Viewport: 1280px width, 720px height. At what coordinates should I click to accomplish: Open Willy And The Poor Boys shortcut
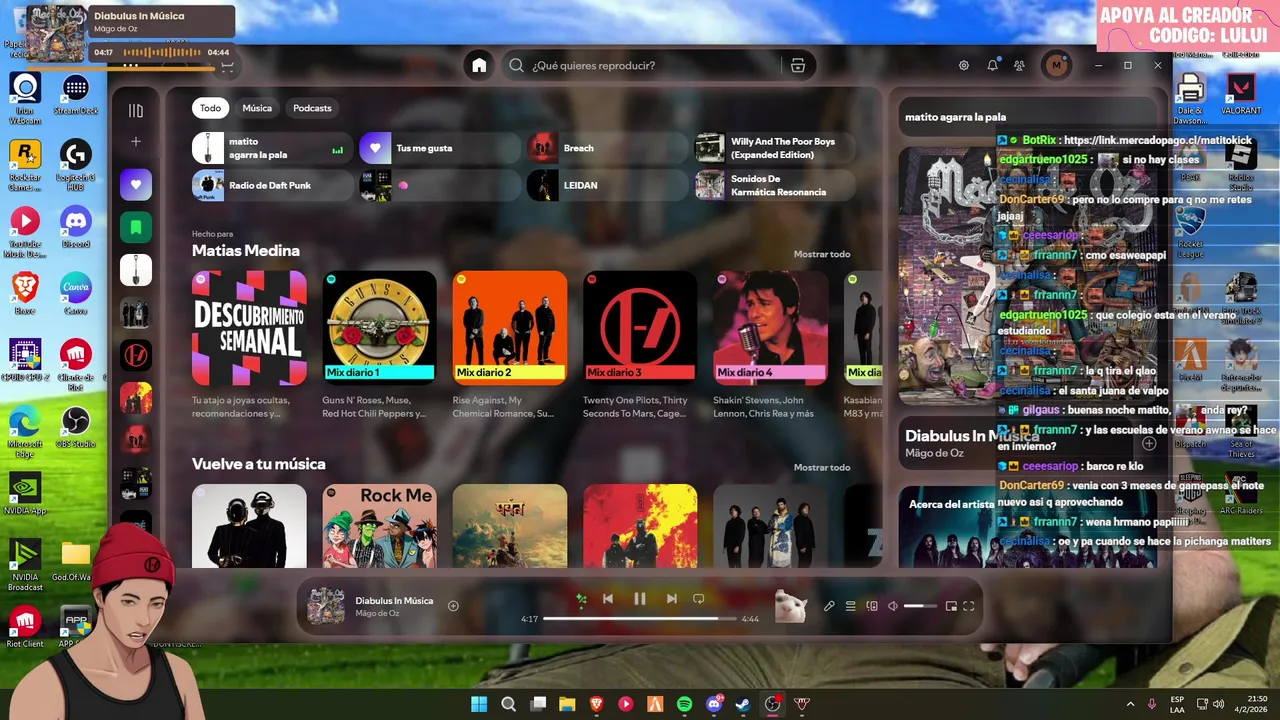pos(775,148)
